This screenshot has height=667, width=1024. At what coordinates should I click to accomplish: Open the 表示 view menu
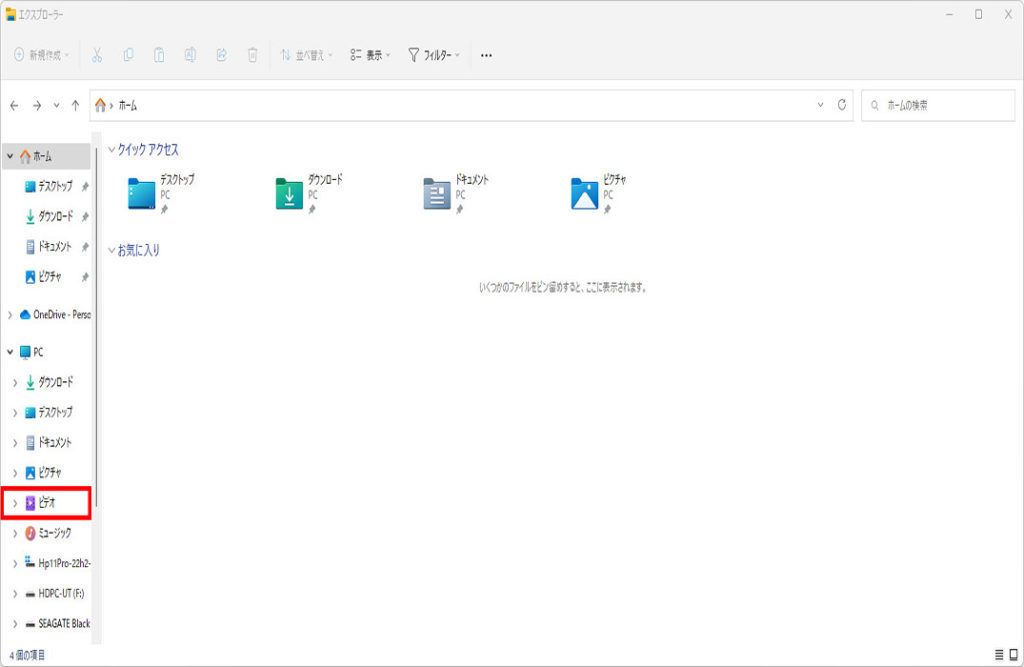pos(370,55)
